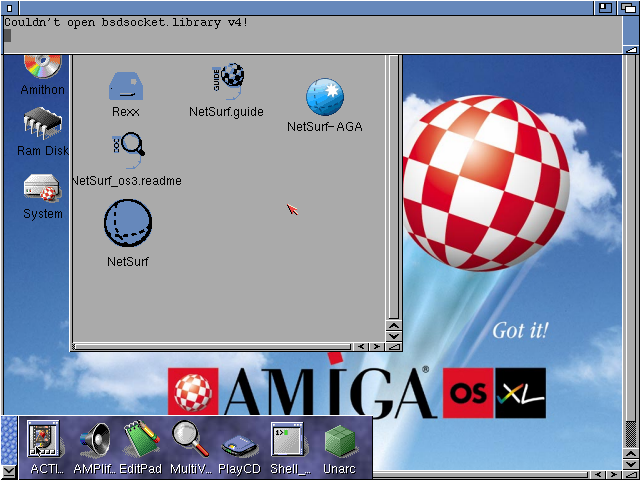Click console window zoom gadget
This screenshot has width=640, height=480.
(605, 8)
